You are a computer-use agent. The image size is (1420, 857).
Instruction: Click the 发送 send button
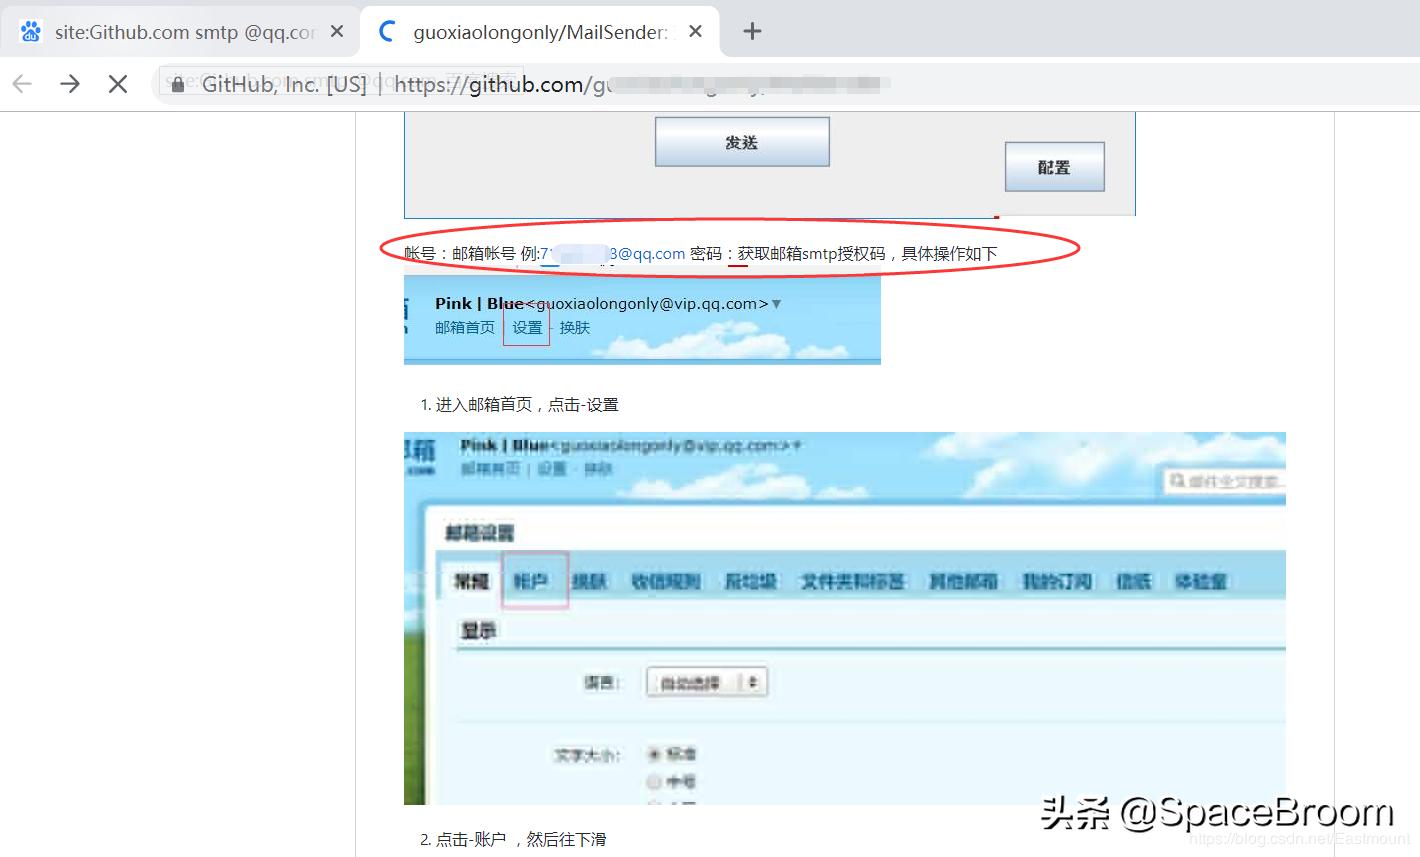point(741,141)
